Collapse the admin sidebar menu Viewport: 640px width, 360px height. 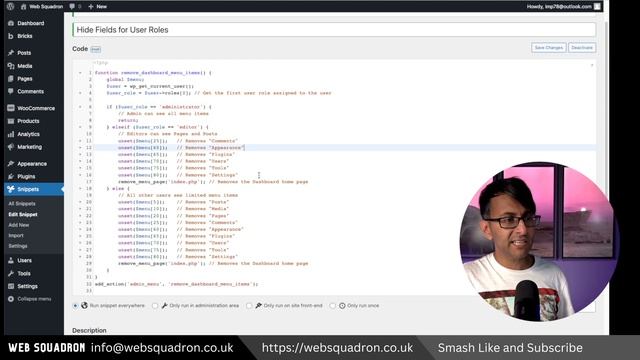34,299
